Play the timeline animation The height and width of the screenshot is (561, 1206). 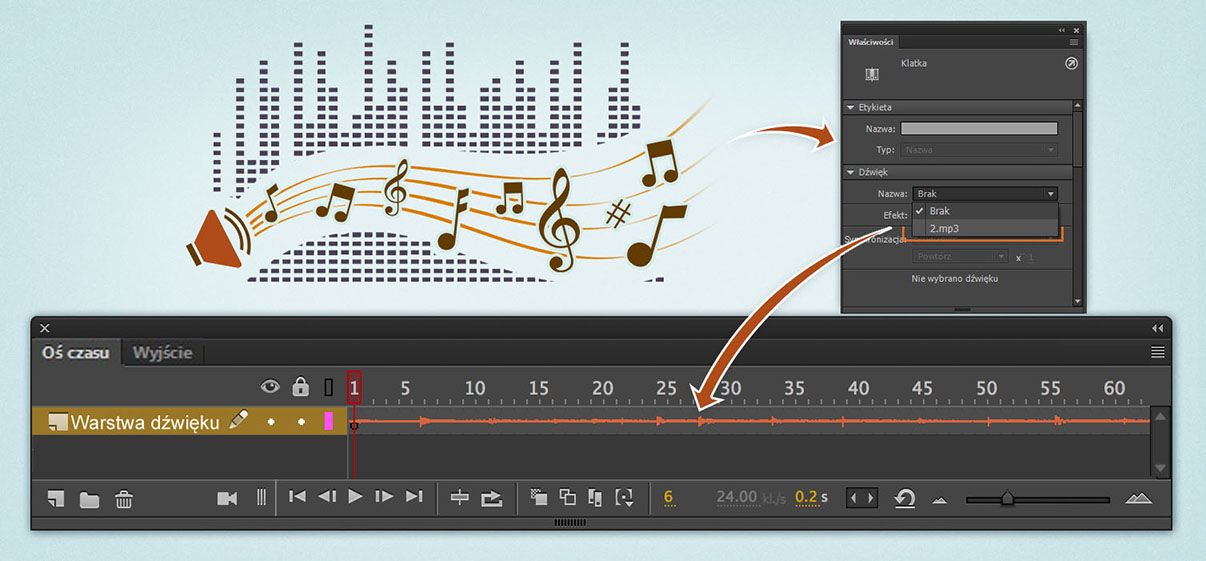pyautogui.click(x=355, y=496)
